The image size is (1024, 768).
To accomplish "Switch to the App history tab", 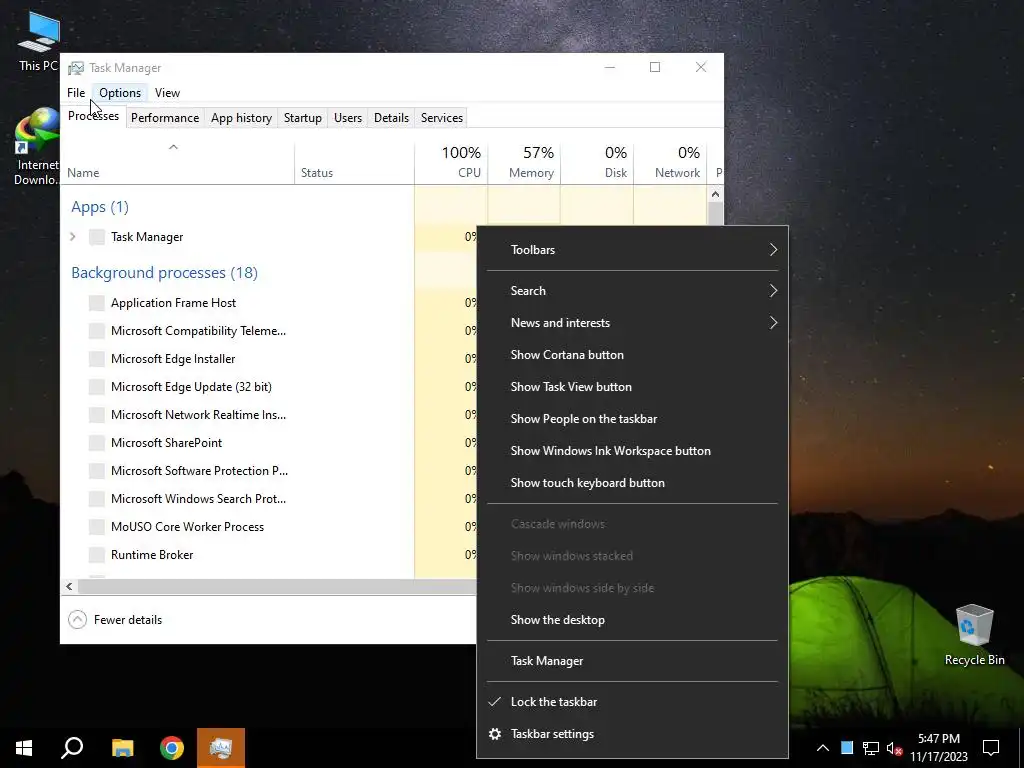I will 241,118.
